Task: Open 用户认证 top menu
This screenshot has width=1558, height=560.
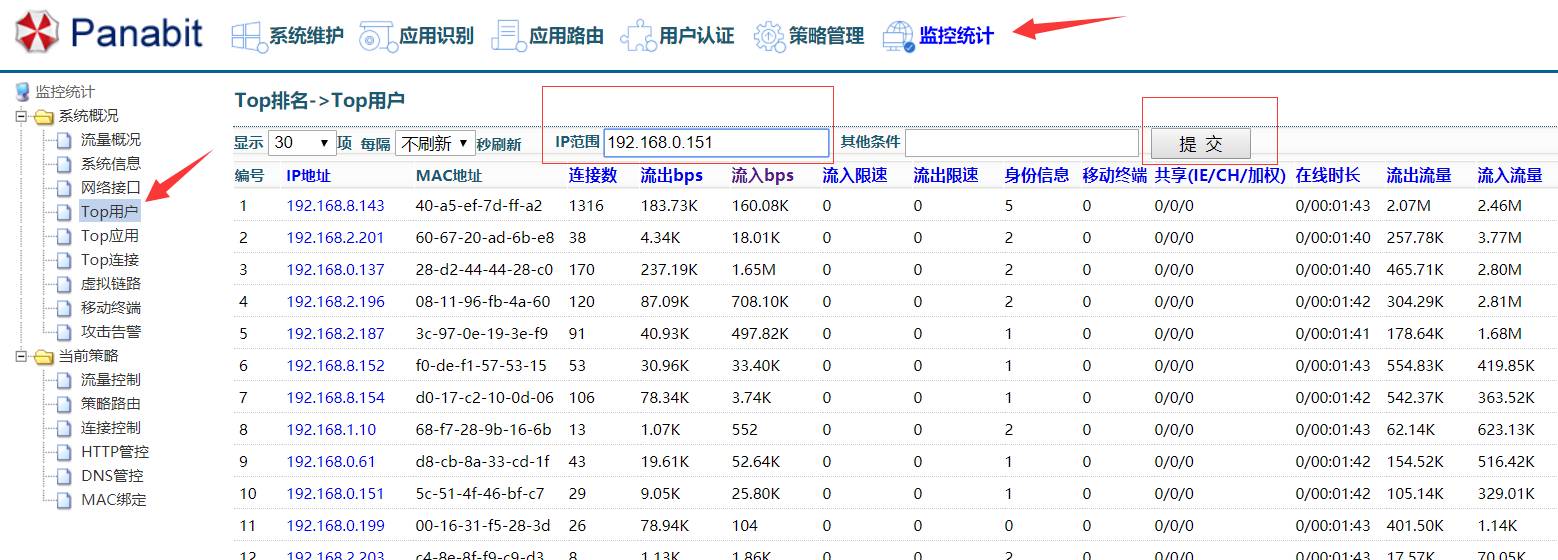Action: point(696,37)
